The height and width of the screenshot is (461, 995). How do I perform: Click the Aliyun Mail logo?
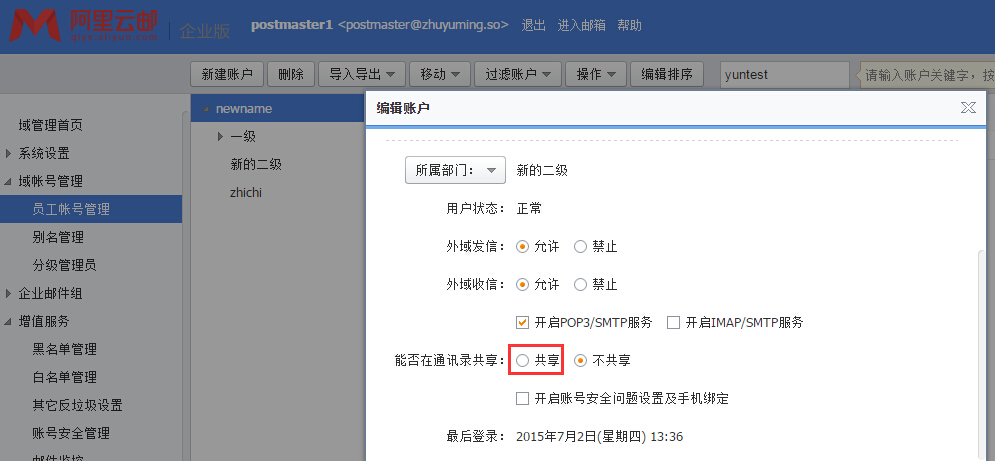[x=83, y=24]
